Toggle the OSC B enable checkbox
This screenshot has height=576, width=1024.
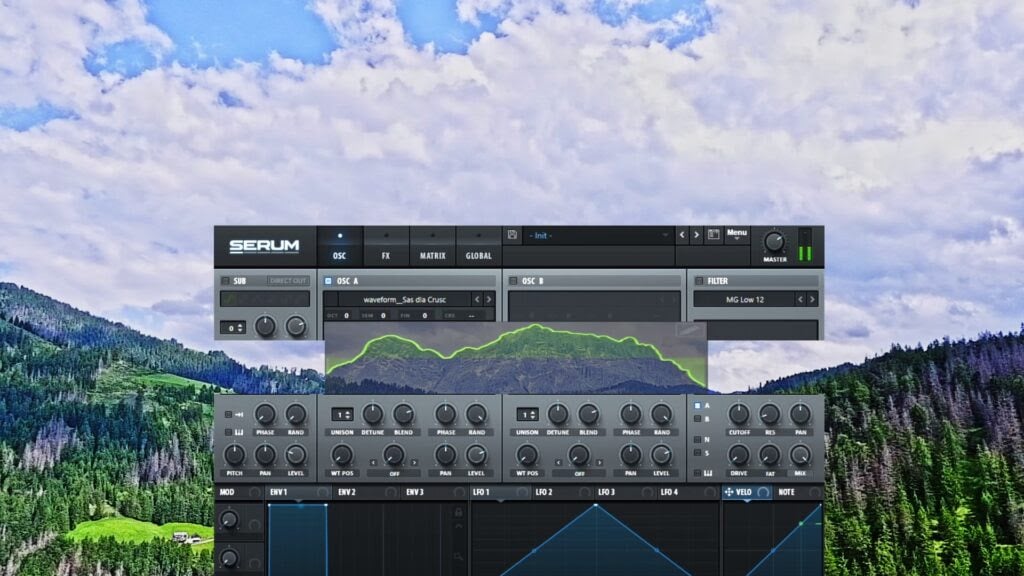[513, 281]
